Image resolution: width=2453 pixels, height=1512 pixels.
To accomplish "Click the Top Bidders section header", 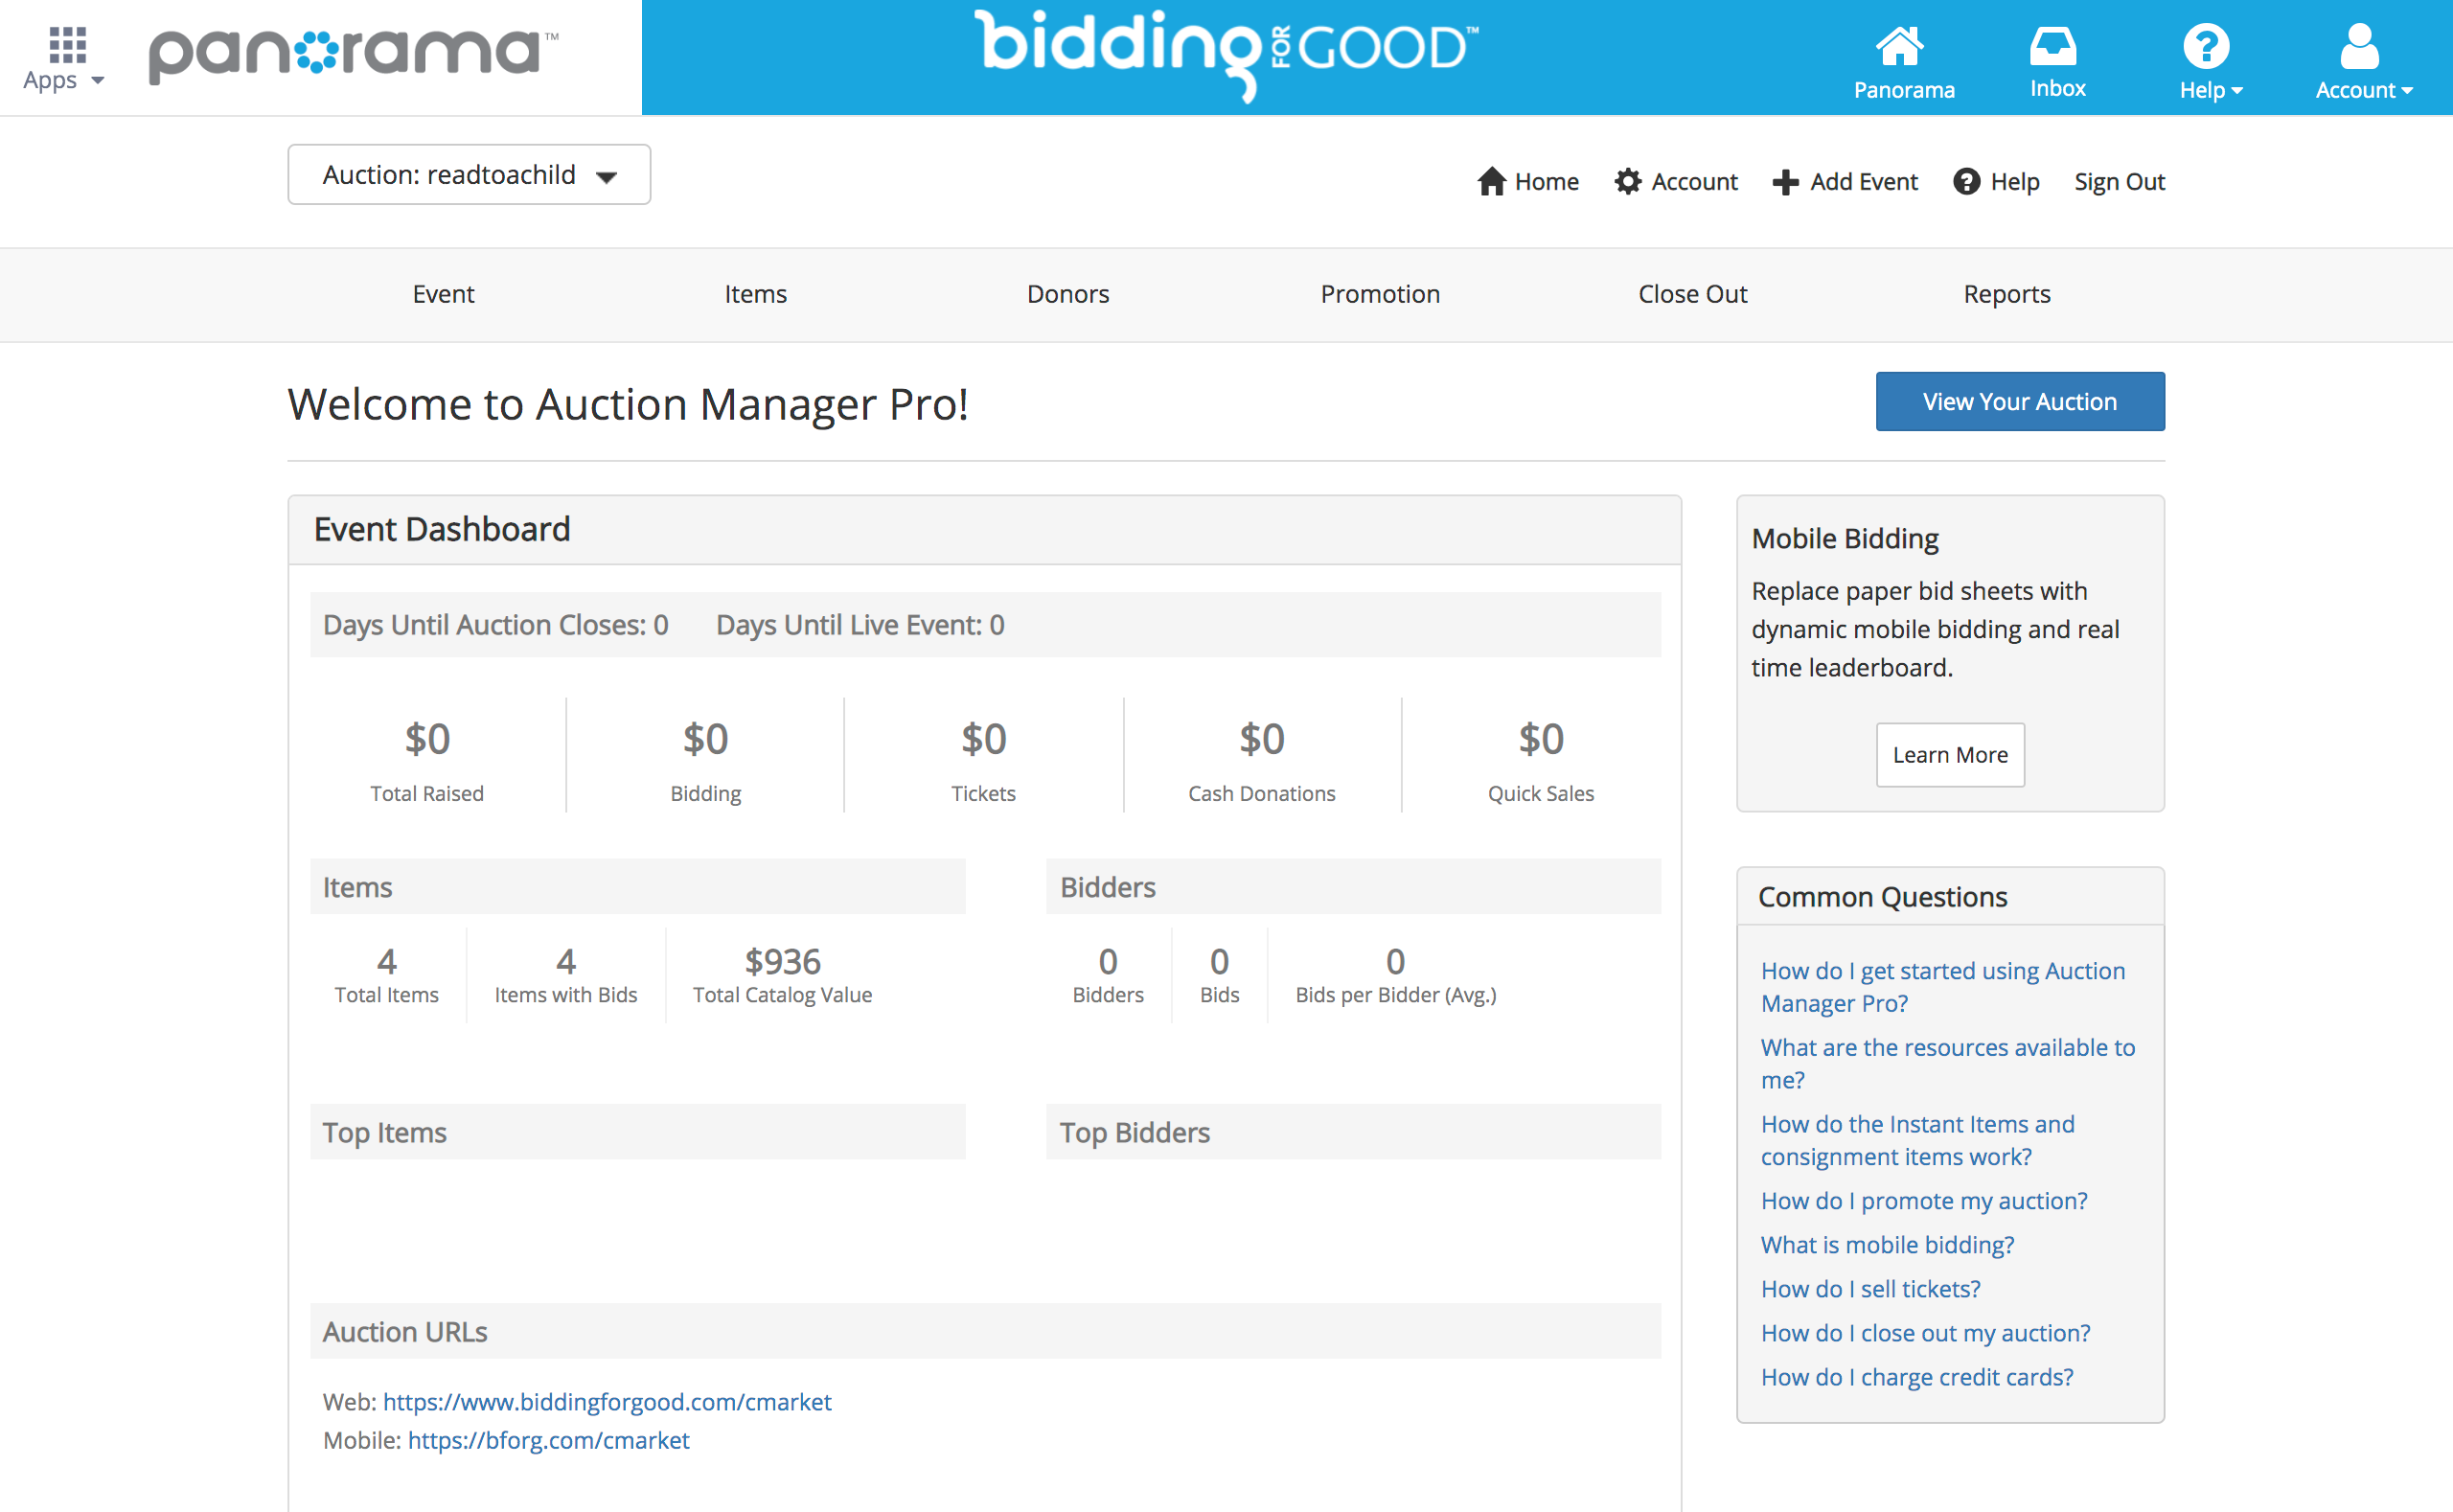I will (x=1353, y=1132).
